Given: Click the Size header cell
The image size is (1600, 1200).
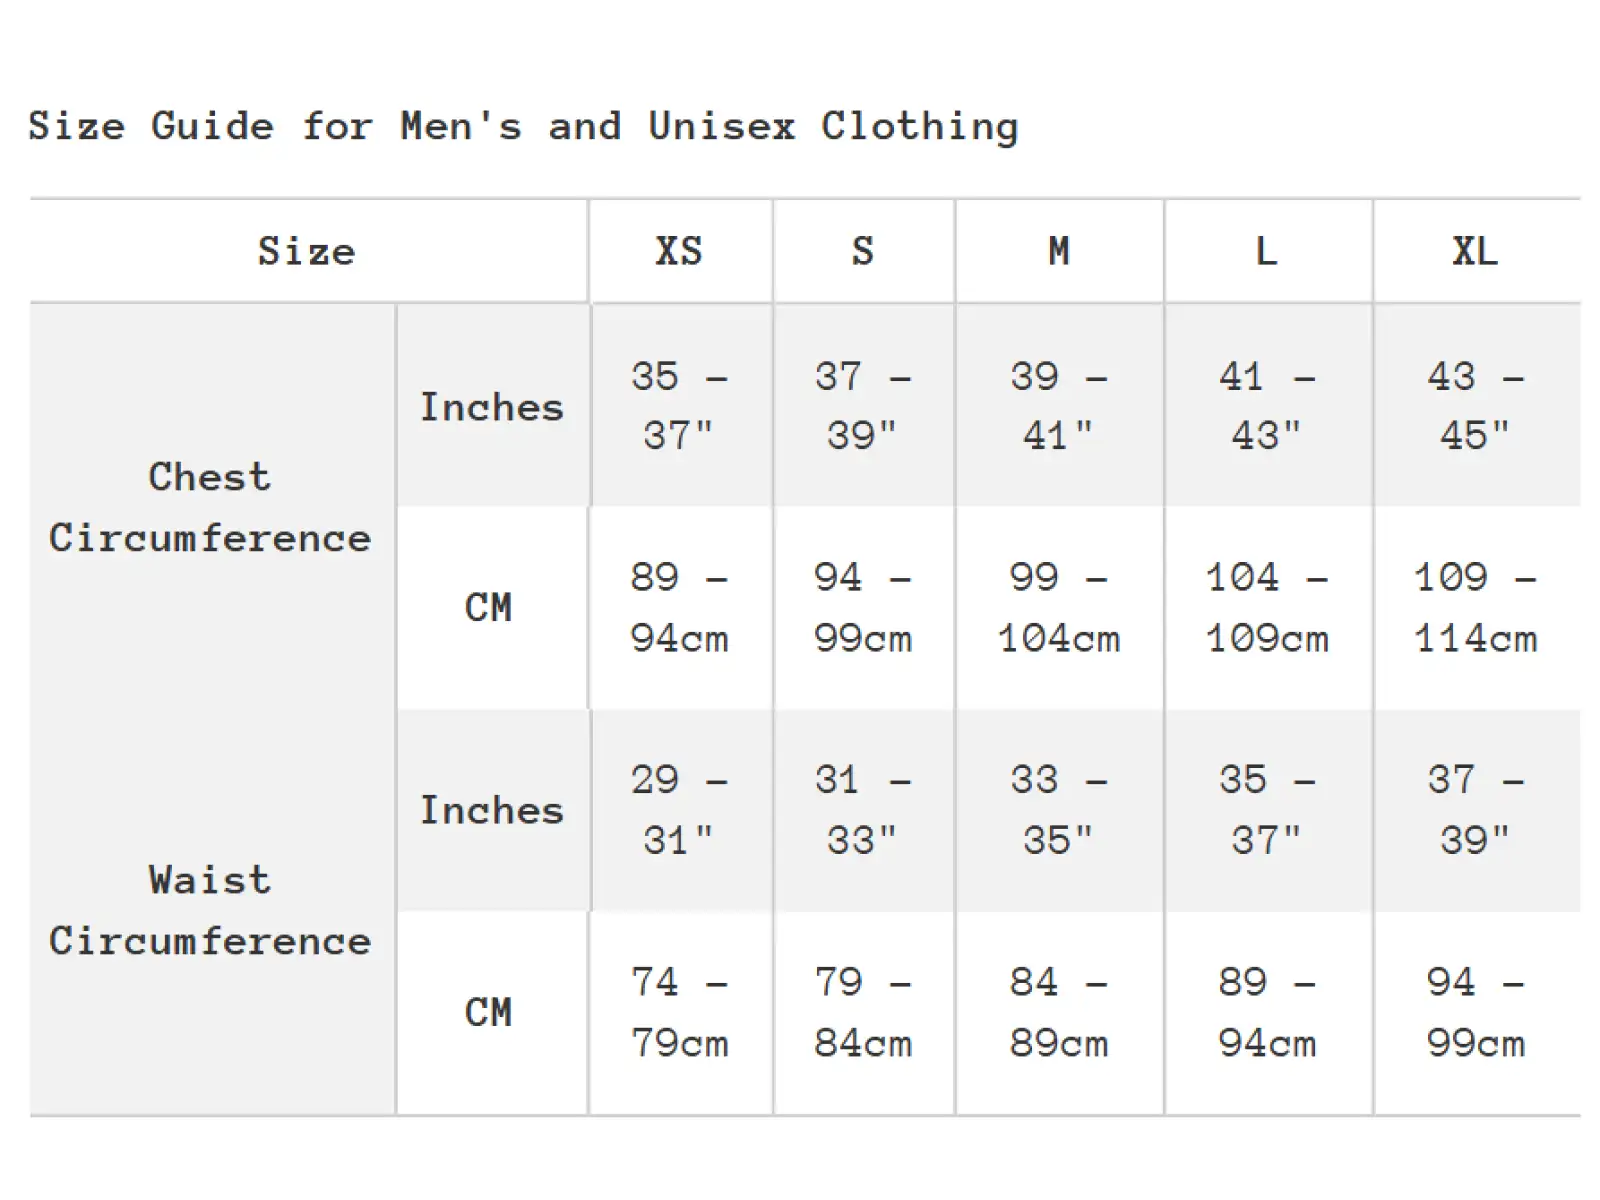Looking at the screenshot, I should (x=308, y=251).
